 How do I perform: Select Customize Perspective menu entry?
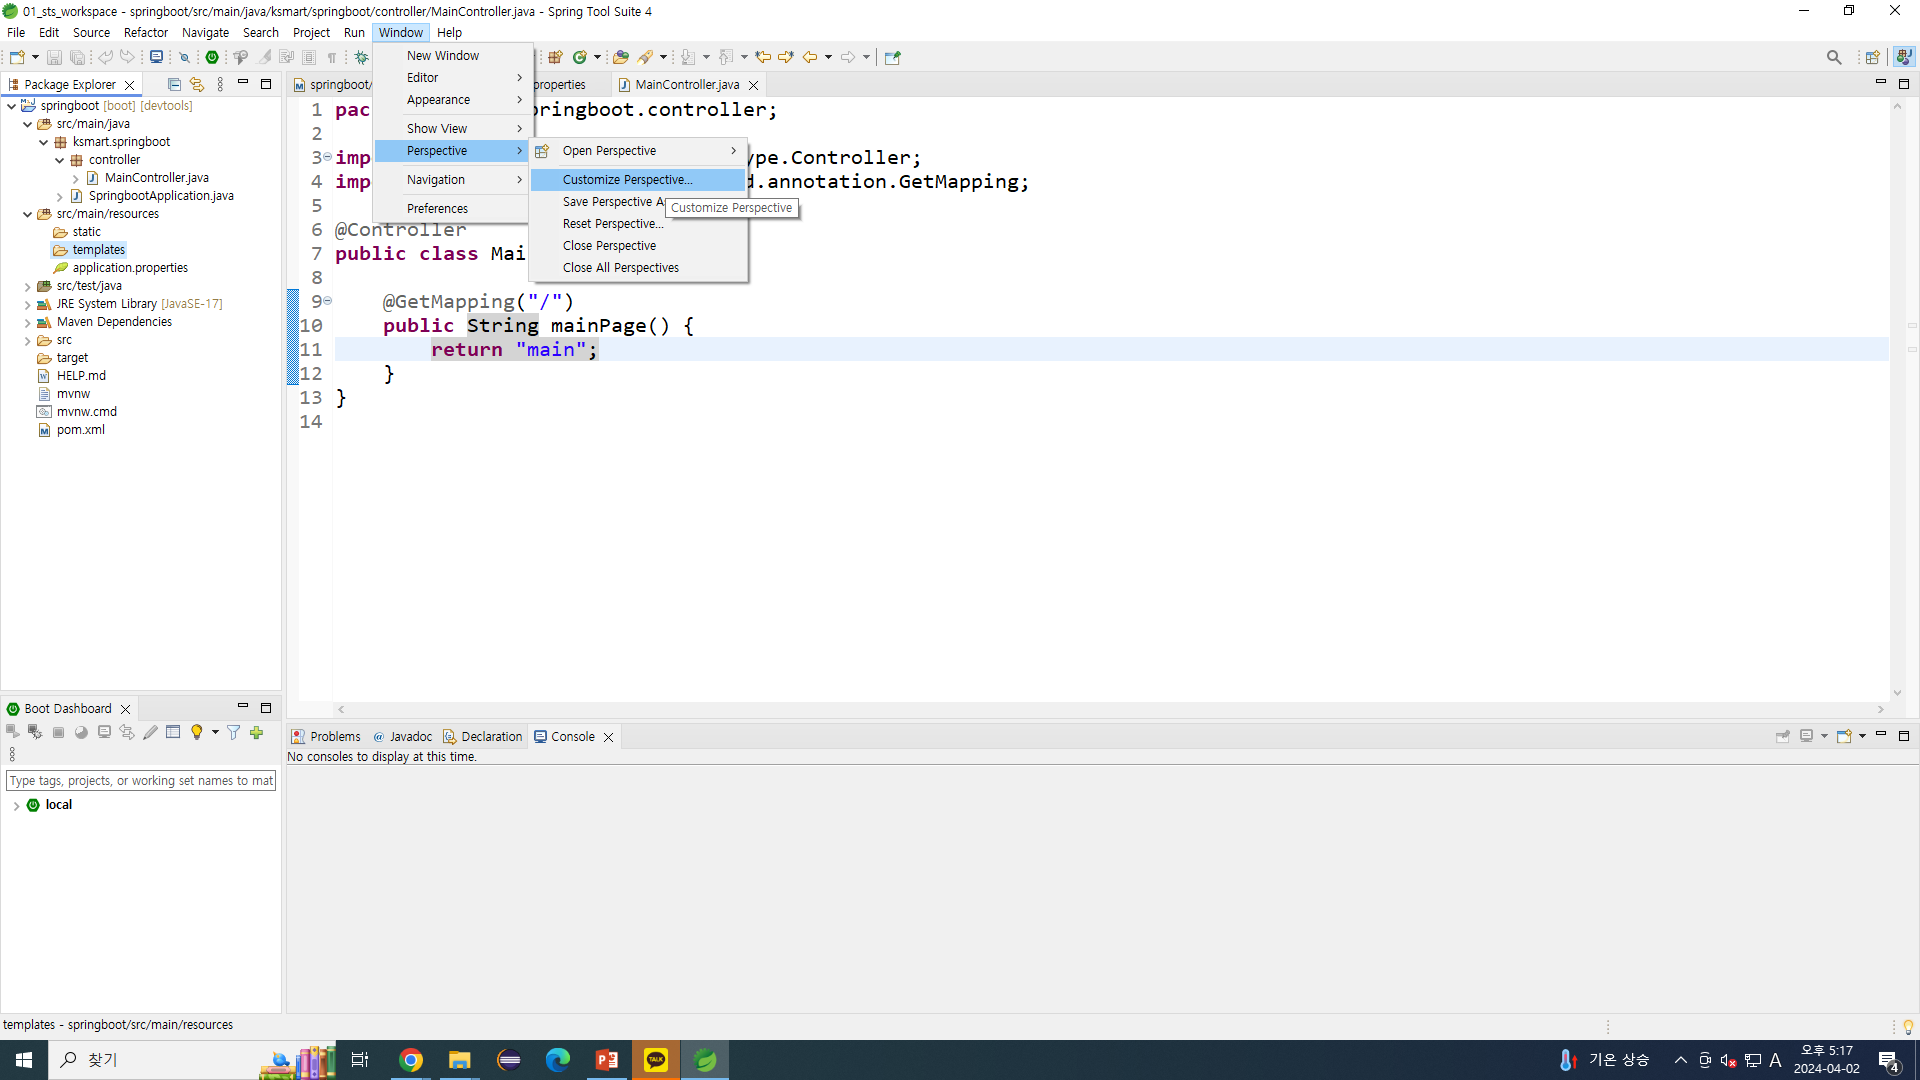[x=627, y=180]
